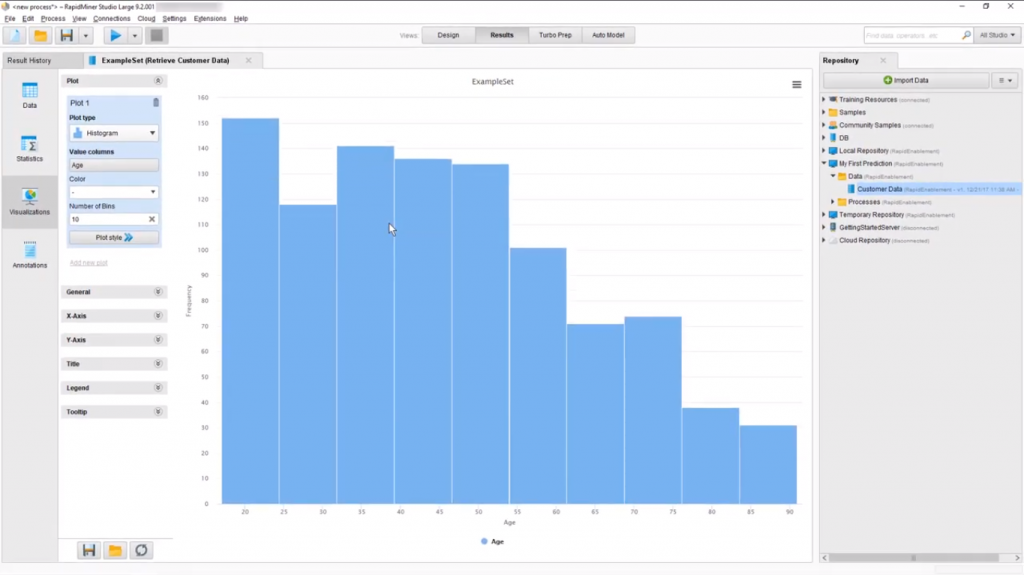Open the Statistics result view
The width and height of the screenshot is (1024, 575).
coord(29,149)
